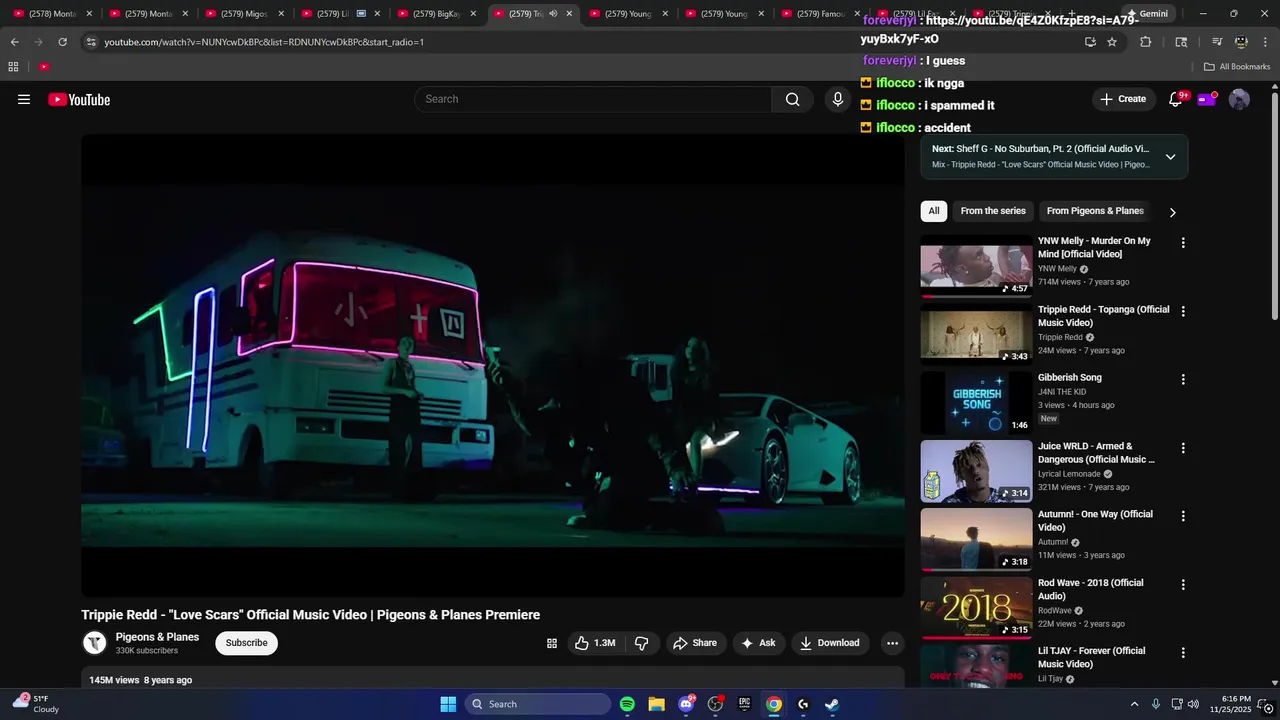Screen dimensions: 1280x720
Task: Open Pigeons & Planes channel name link
Action: click(x=157, y=637)
